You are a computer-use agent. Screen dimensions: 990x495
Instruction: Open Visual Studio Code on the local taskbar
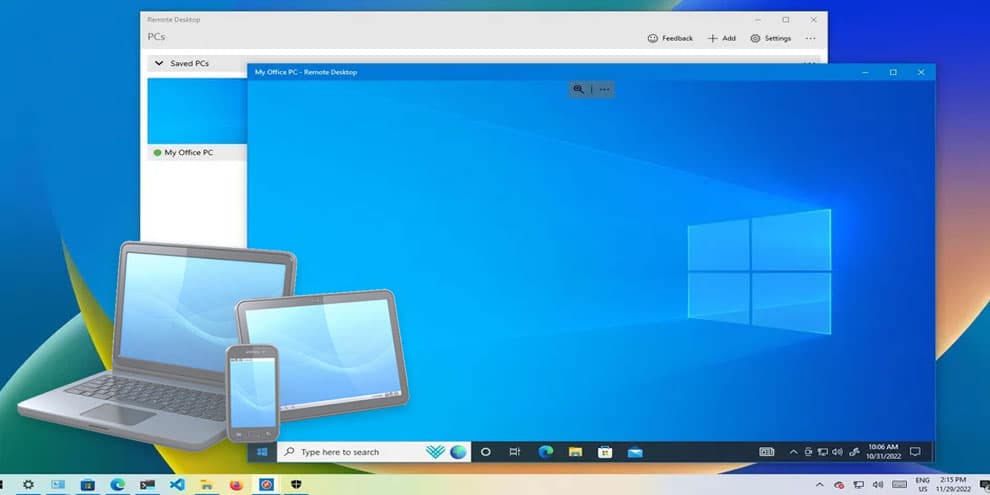point(177,485)
